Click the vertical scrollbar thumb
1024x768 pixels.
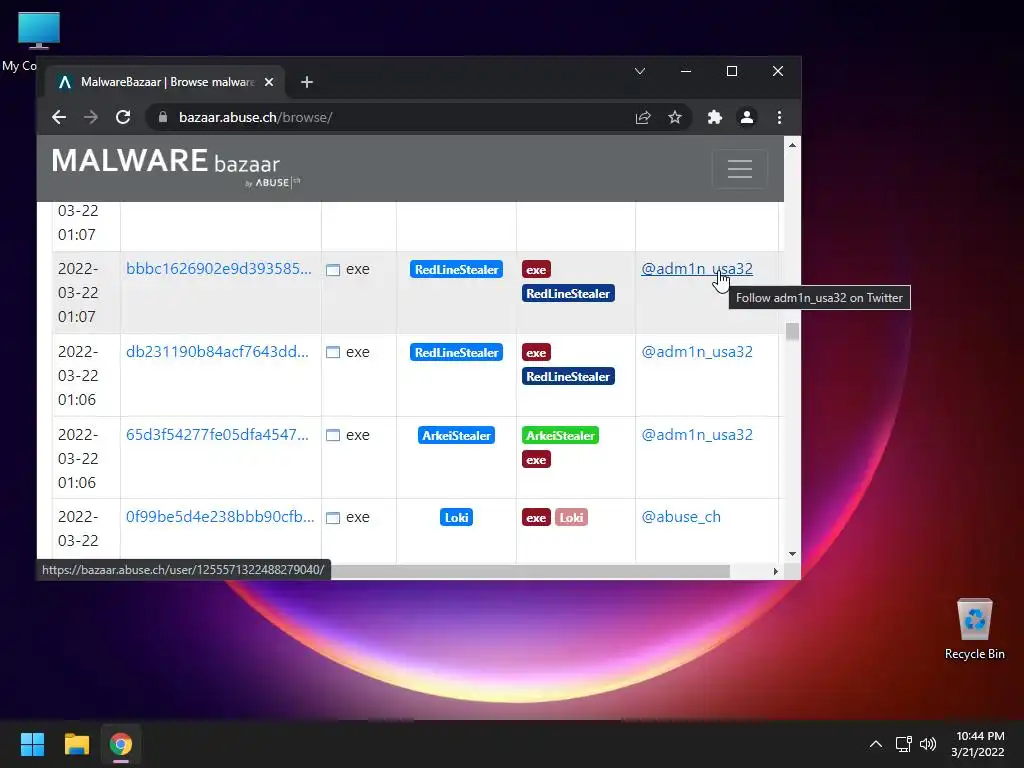point(792,332)
